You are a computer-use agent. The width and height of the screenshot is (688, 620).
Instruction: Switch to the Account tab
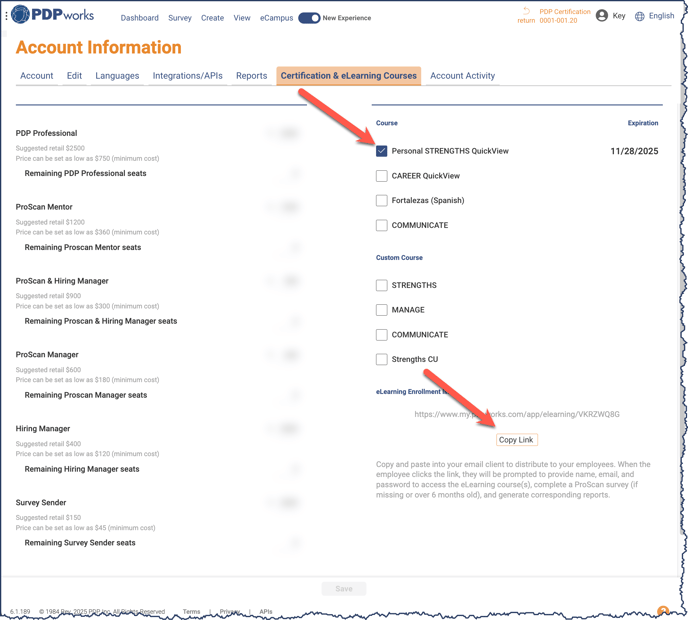tap(36, 76)
